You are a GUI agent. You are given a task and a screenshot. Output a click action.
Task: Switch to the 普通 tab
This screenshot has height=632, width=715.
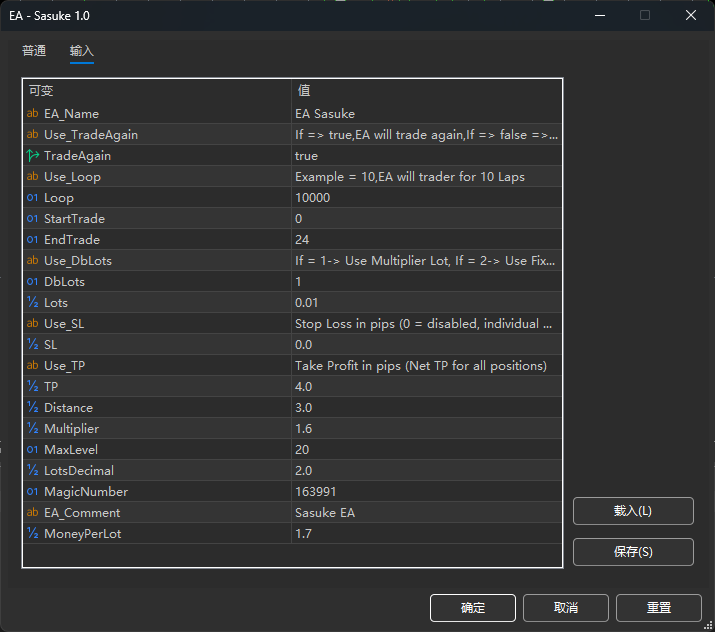click(34, 51)
